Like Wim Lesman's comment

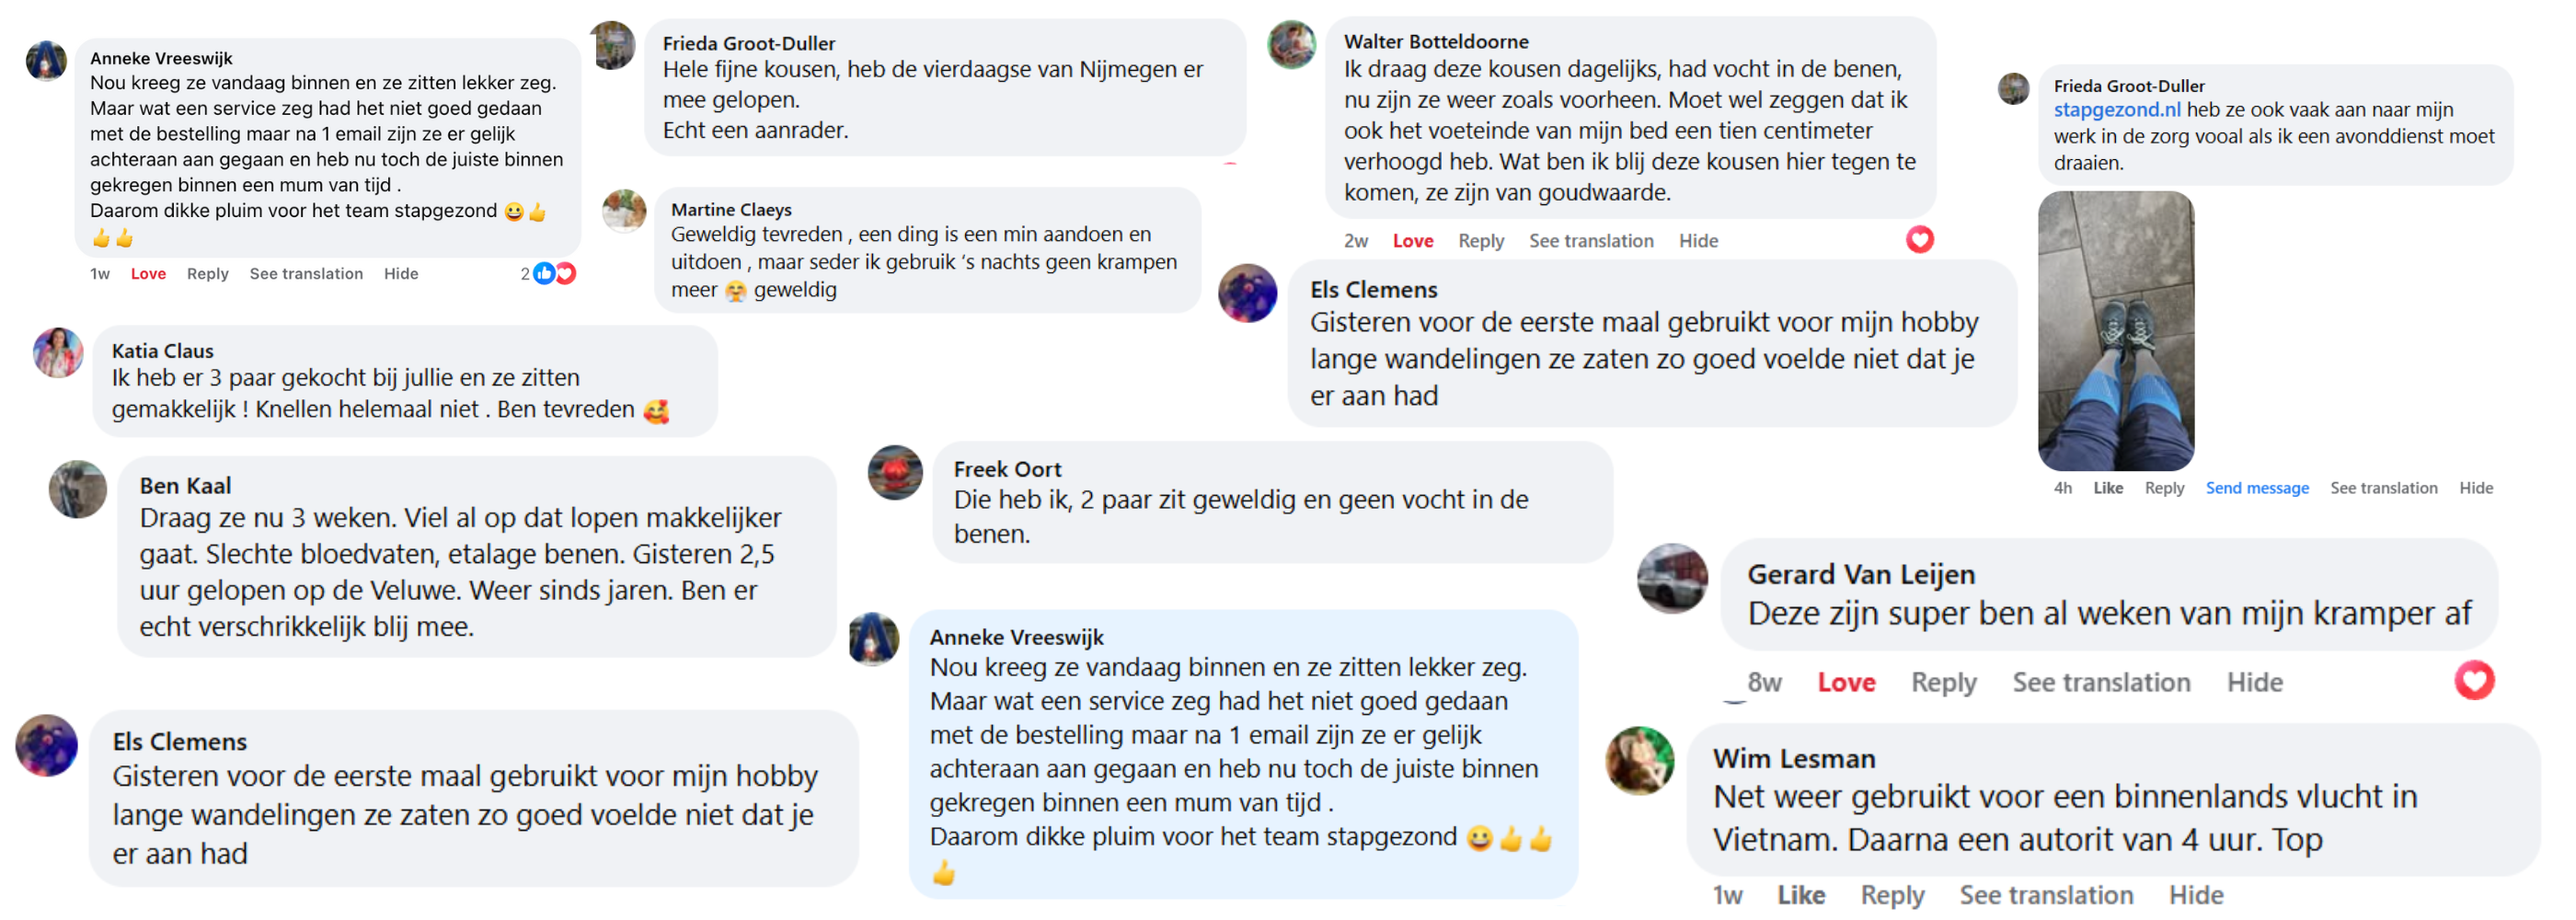[x=1800, y=895]
